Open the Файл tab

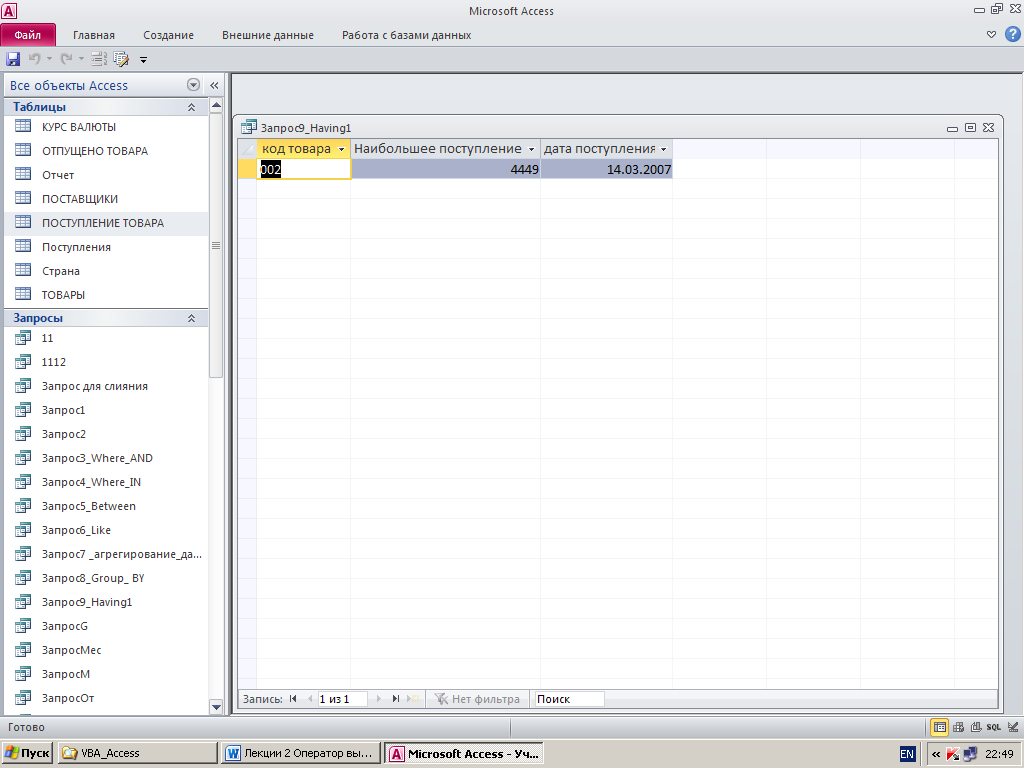tap(28, 35)
